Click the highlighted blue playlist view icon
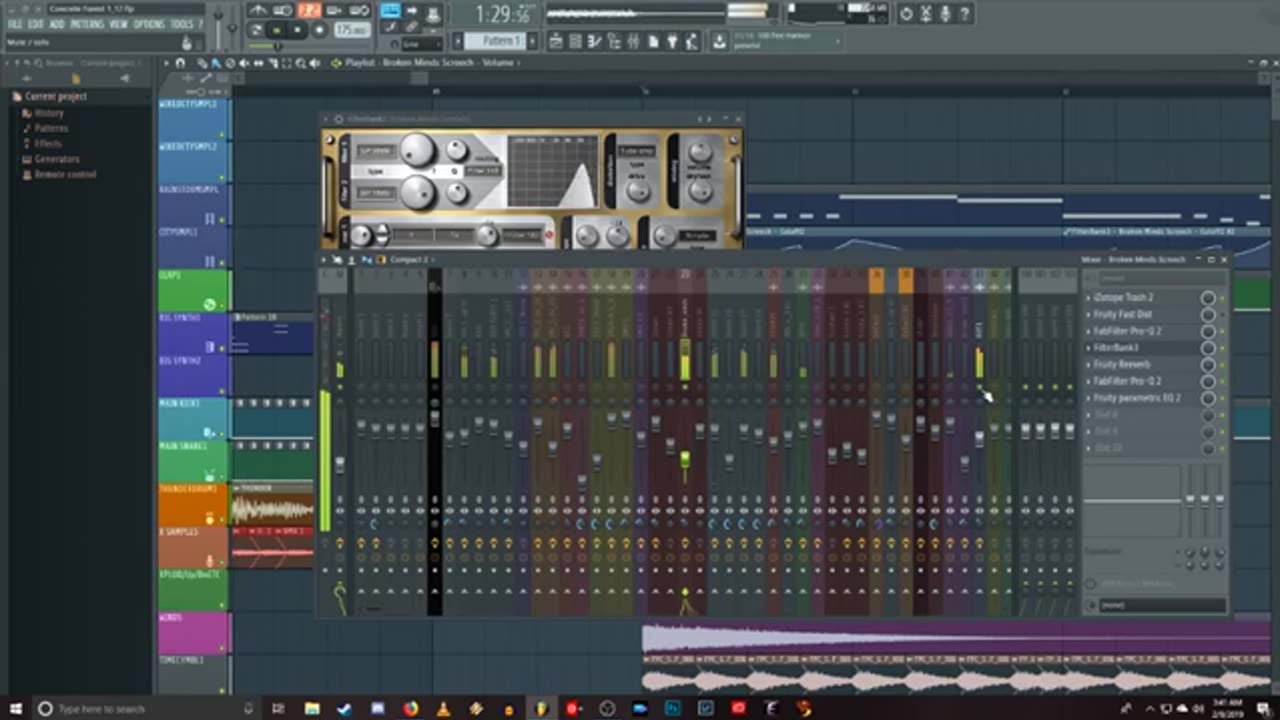 [x=390, y=11]
